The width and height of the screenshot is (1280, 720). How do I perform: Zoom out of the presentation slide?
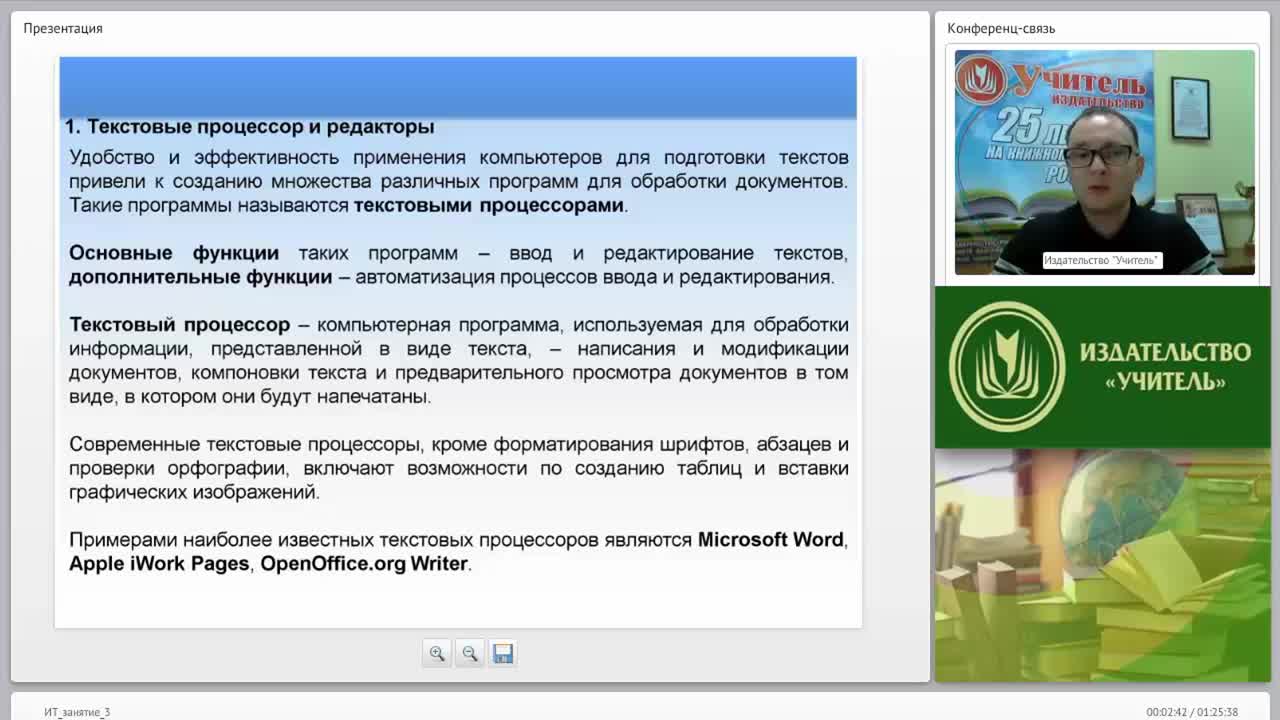470,653
